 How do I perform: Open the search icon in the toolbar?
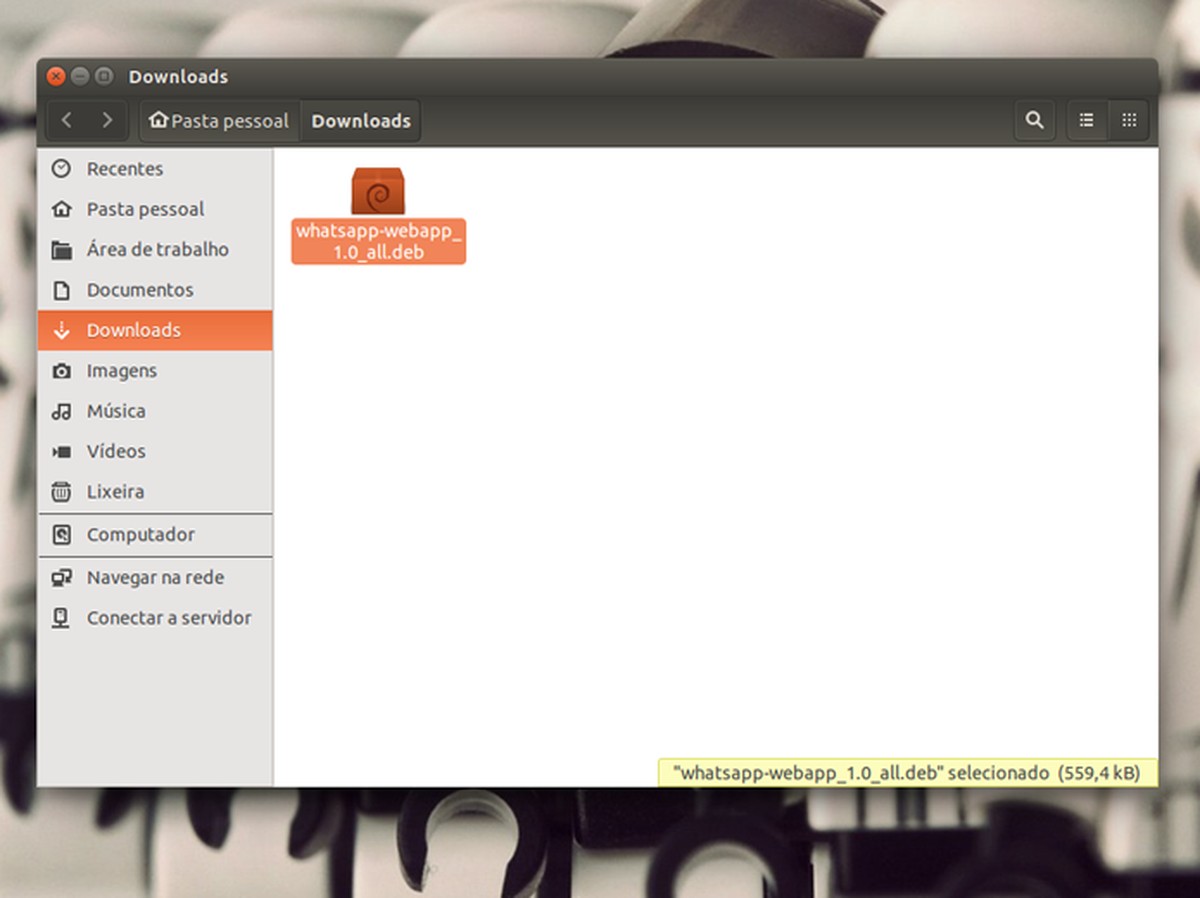[x=1034, y=120]
